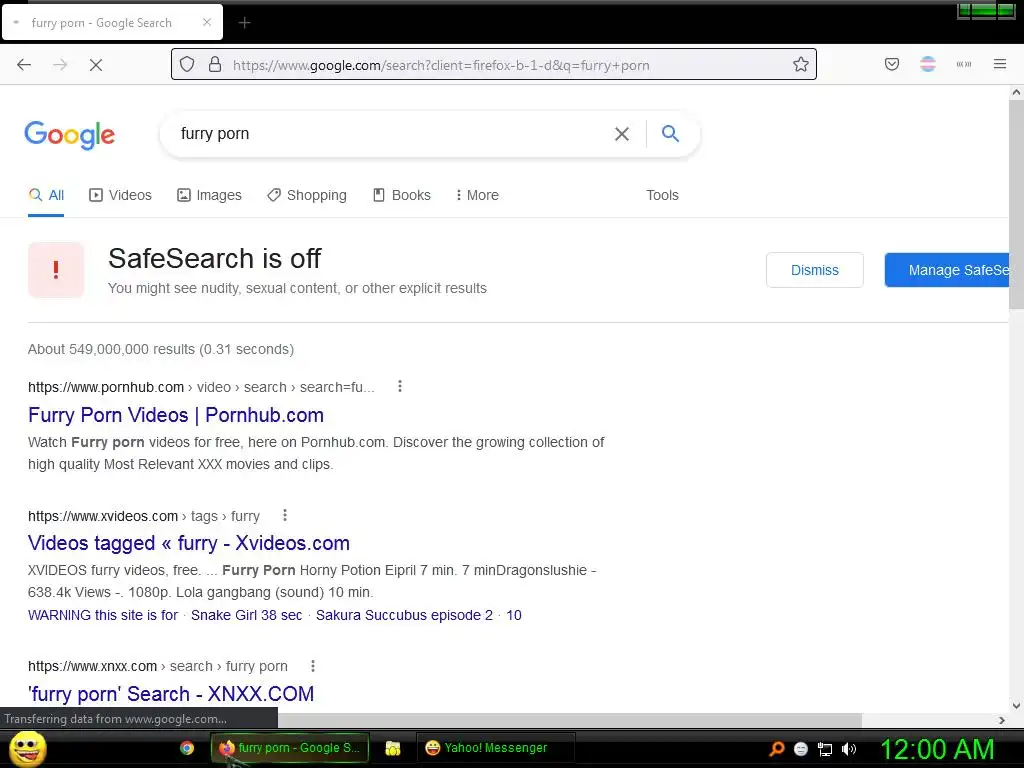
Task: Select the All results tab
Action: coord(46,195)
